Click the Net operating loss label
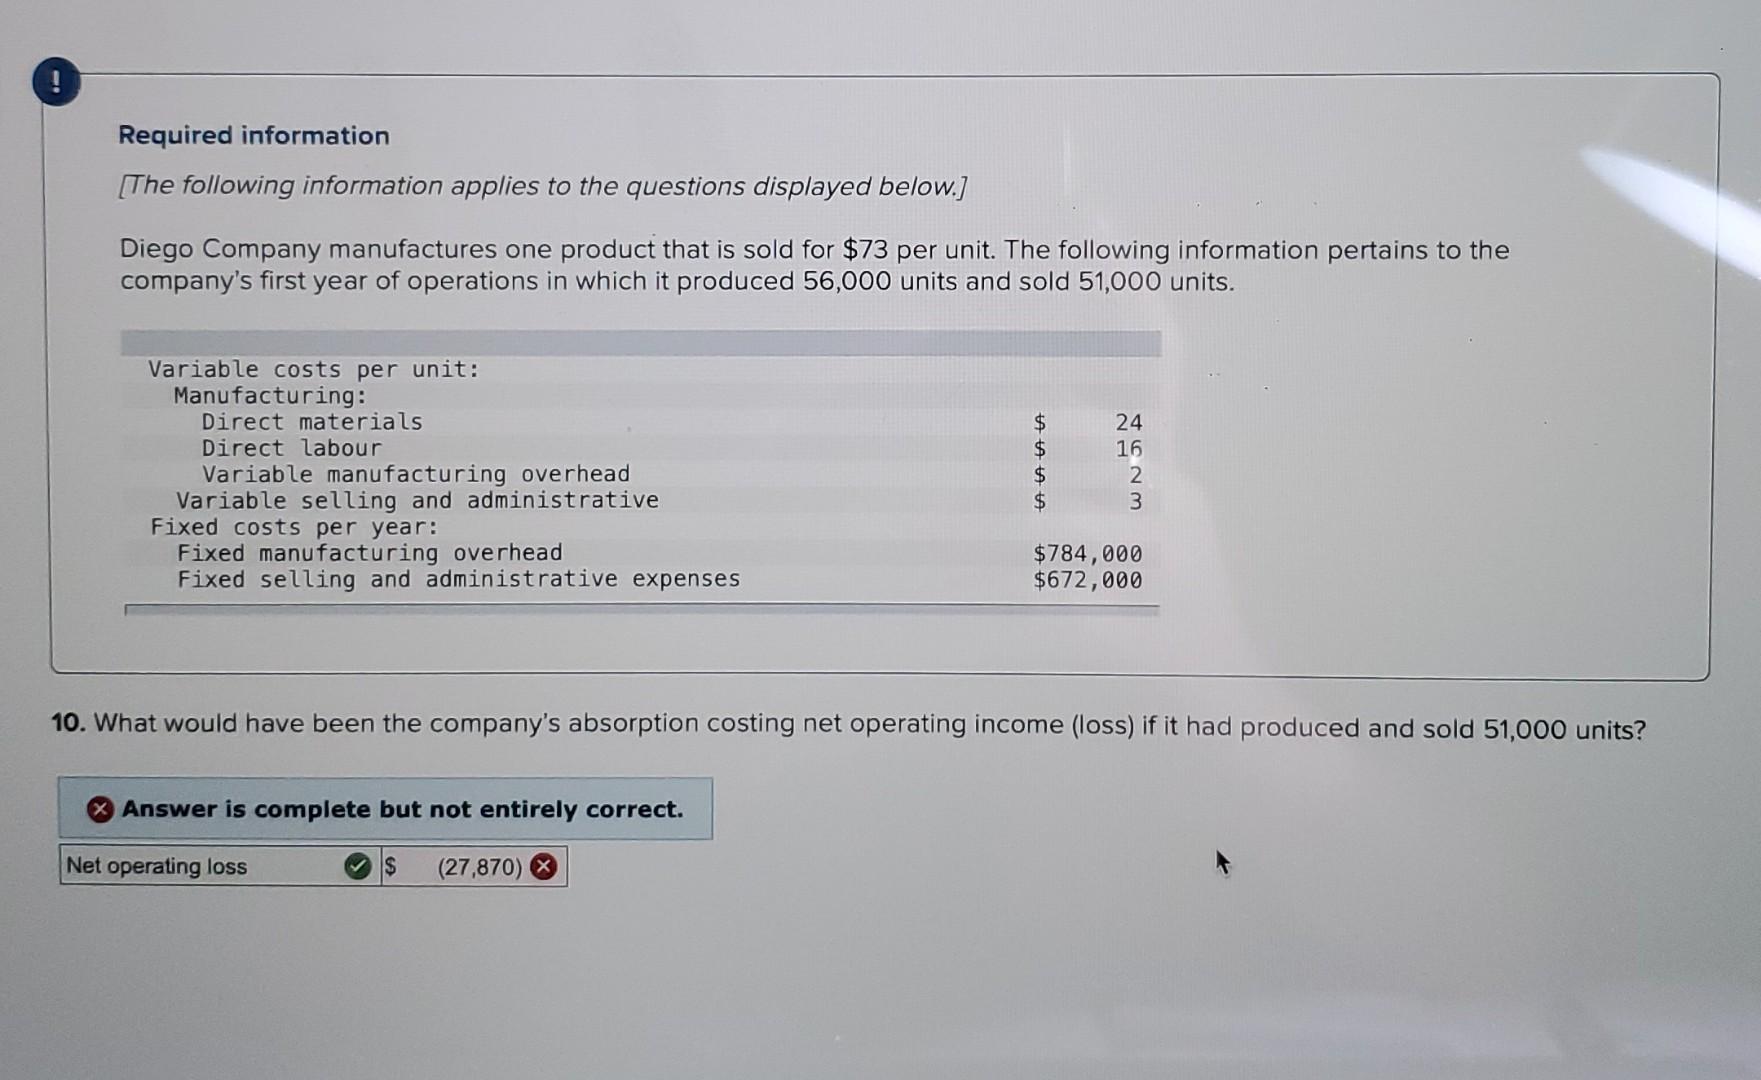The image size is (1761, 1080). pos(155,868)
